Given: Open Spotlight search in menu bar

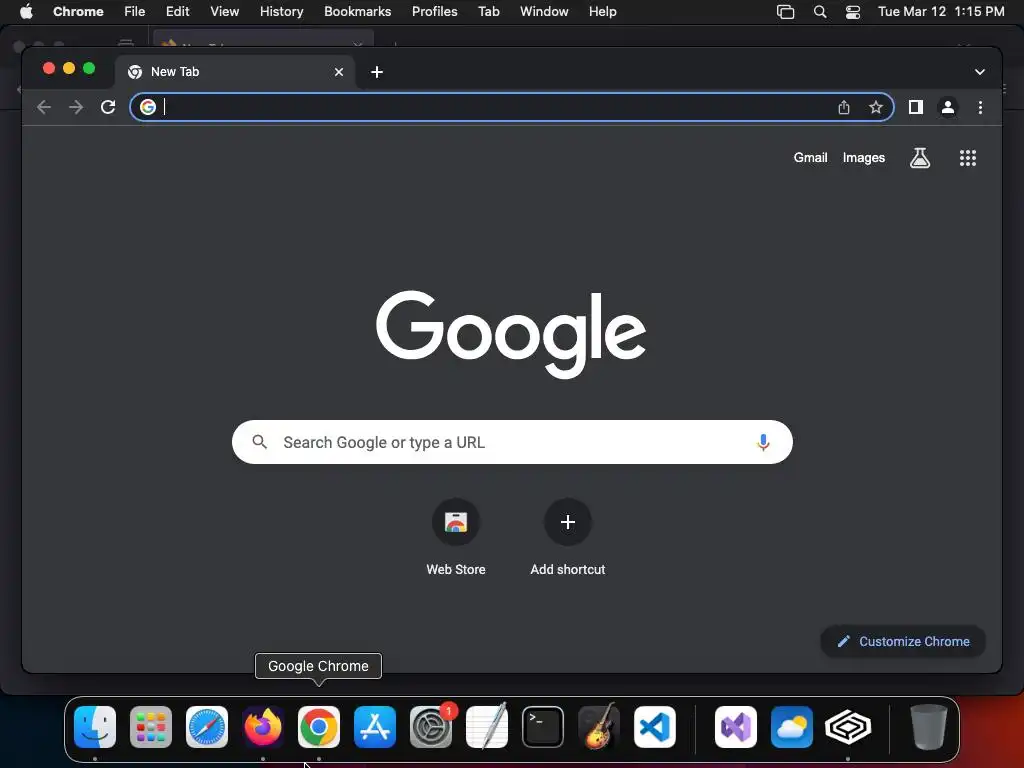Looking at the screenshot, I should tap(820, 11).
